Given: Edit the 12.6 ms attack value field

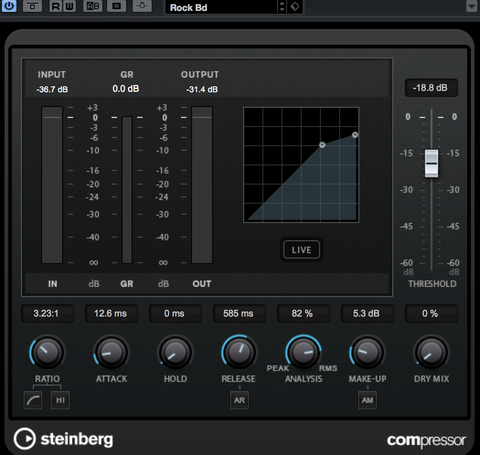Looking at the screenshot, I should (x=111, y=313).
